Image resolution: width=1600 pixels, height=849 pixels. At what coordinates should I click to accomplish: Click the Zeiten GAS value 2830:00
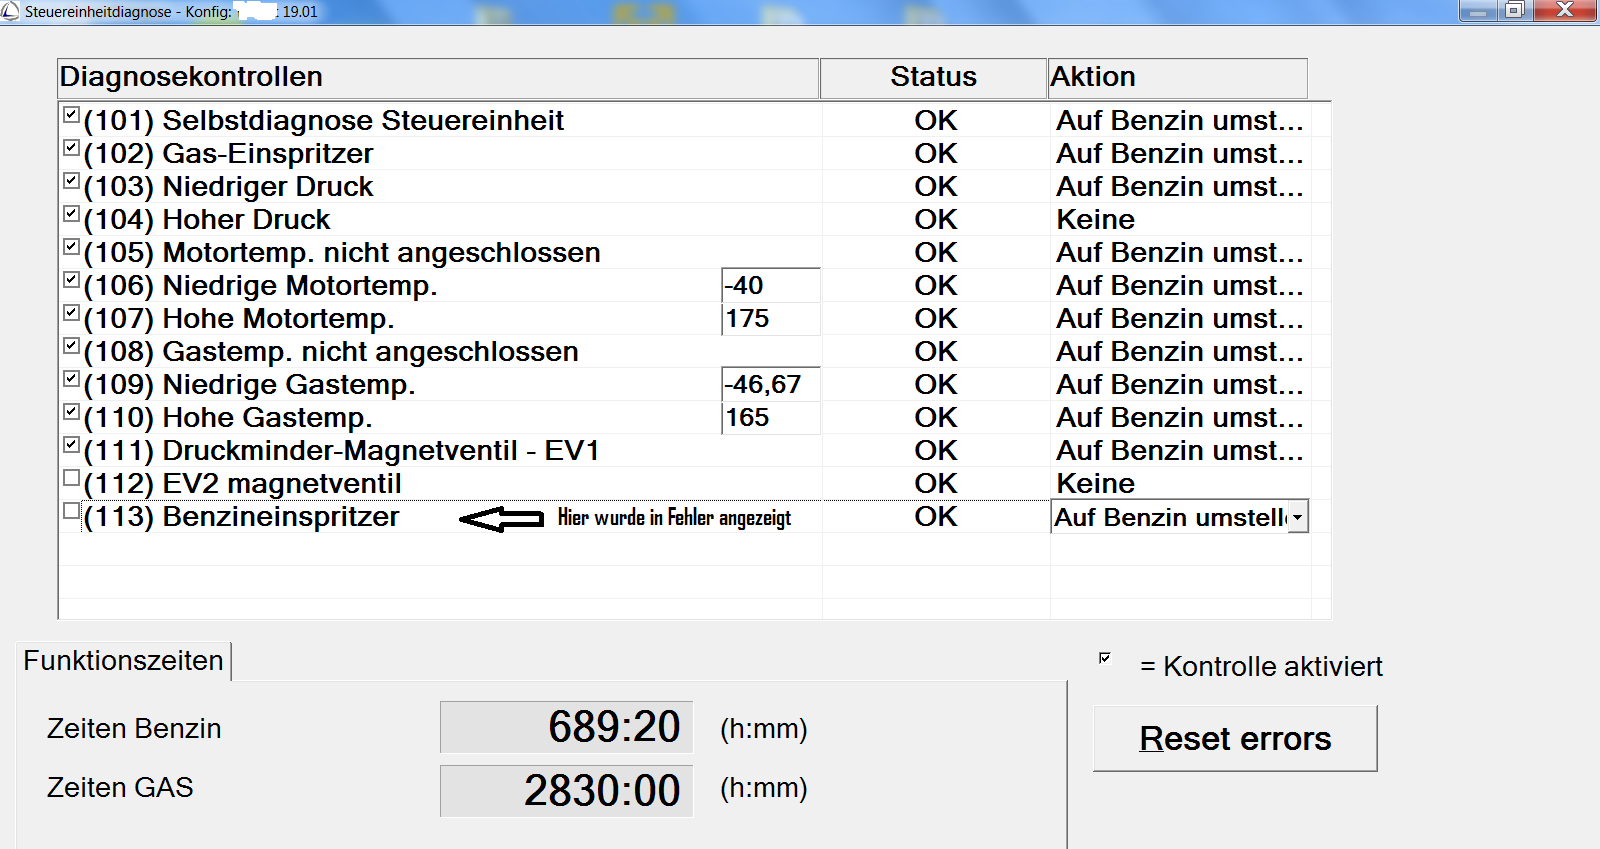566,791
